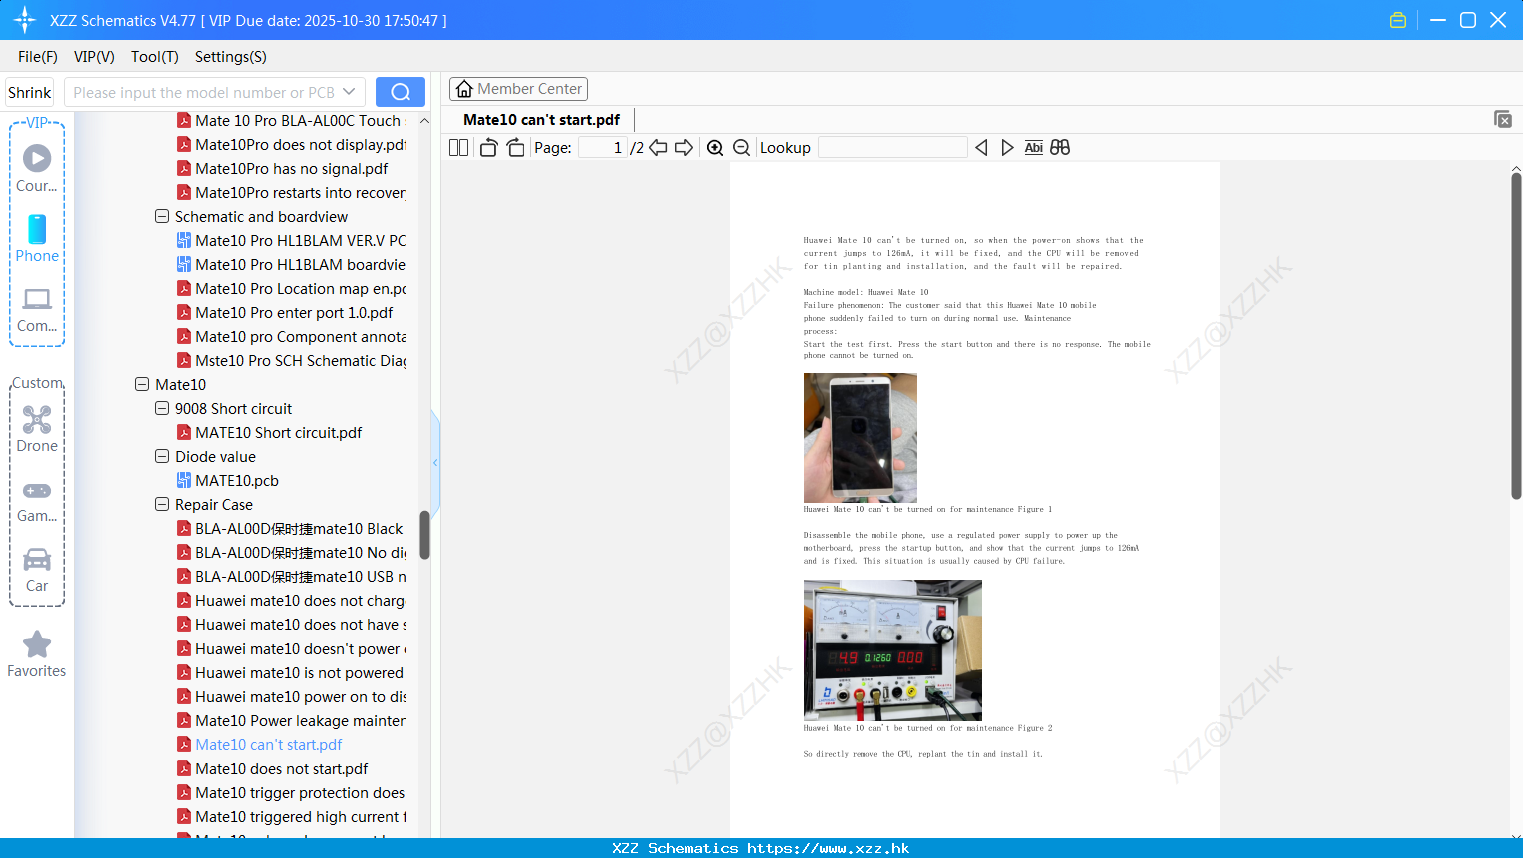Open Mate10 Pro Location map file
Viewport: 1523px width, 858px height.
pos(292,288)
